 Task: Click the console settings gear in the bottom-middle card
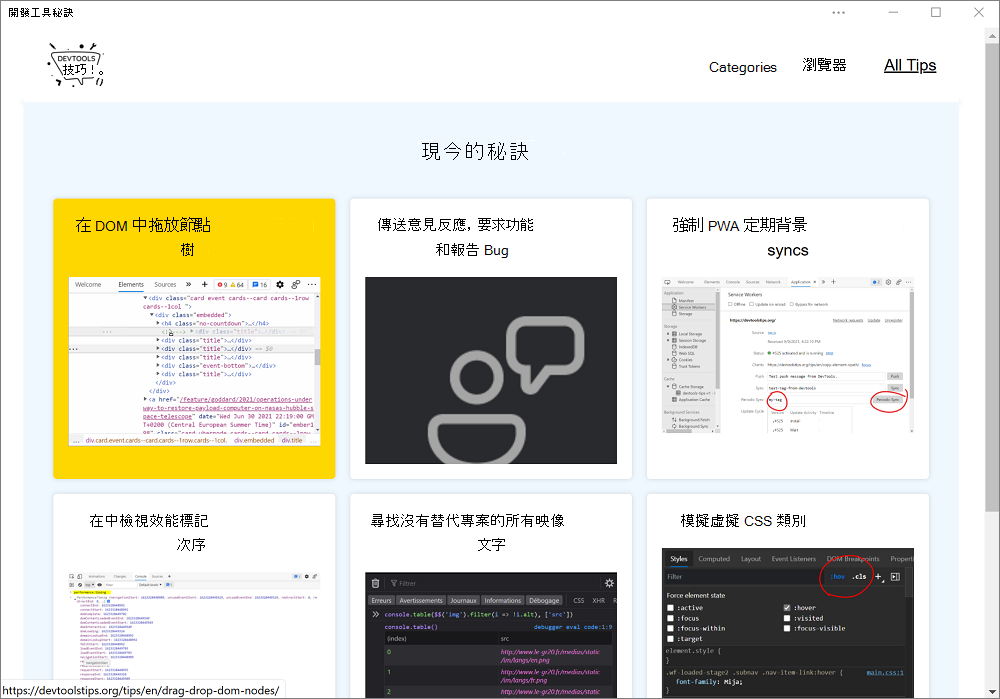point(609,582)
